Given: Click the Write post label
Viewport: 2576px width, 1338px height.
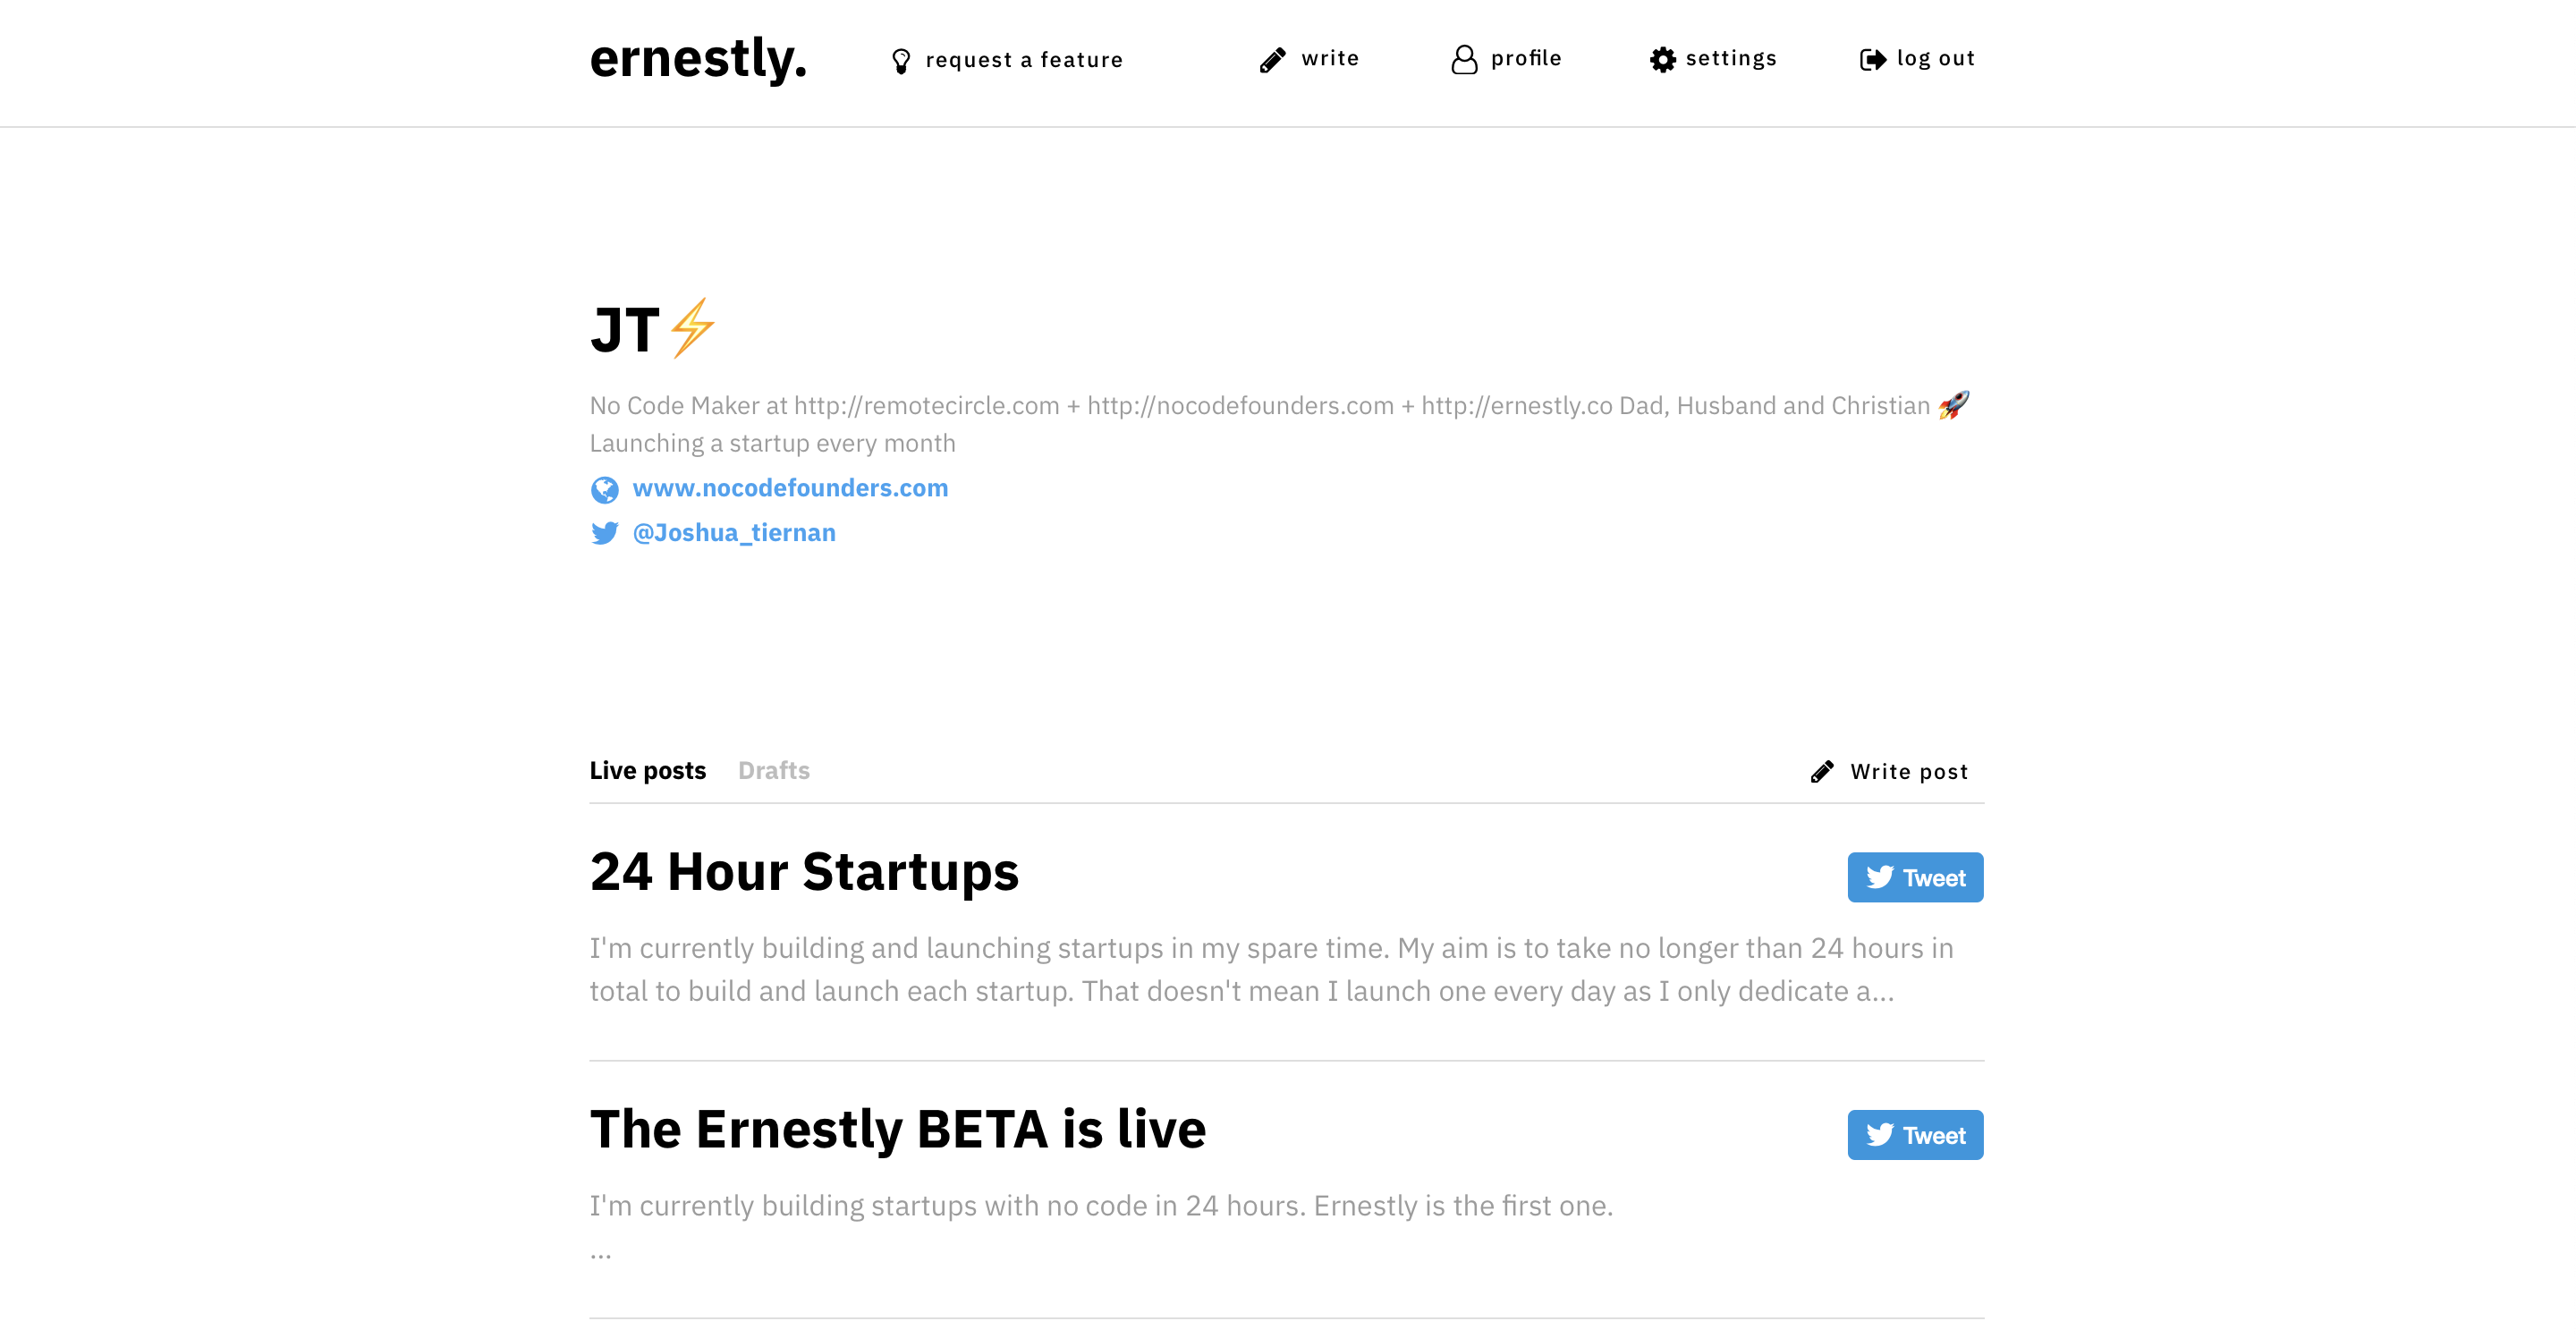Looking at the screenshot, I should (1908, 772).
